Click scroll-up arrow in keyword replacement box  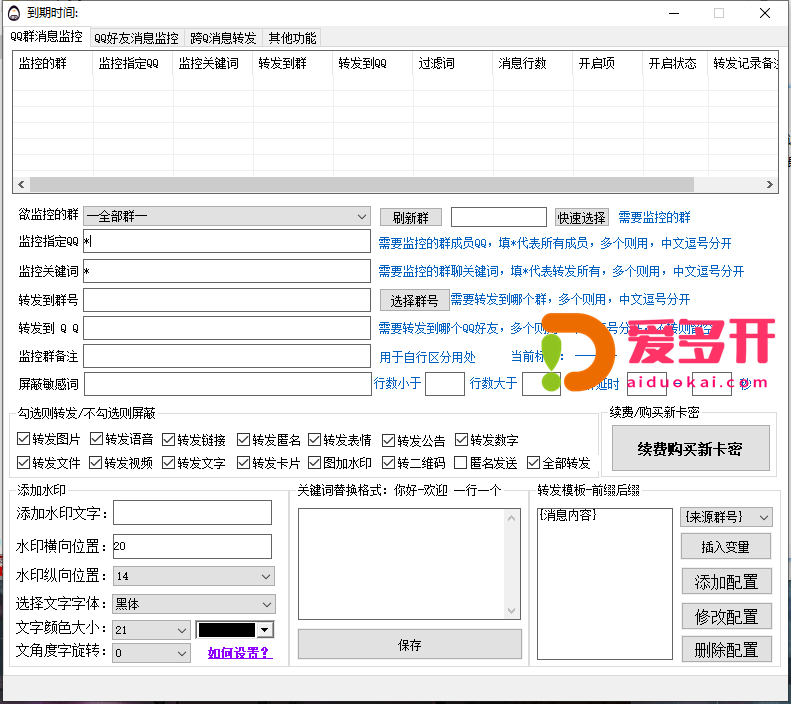click(x=512, y=518)
